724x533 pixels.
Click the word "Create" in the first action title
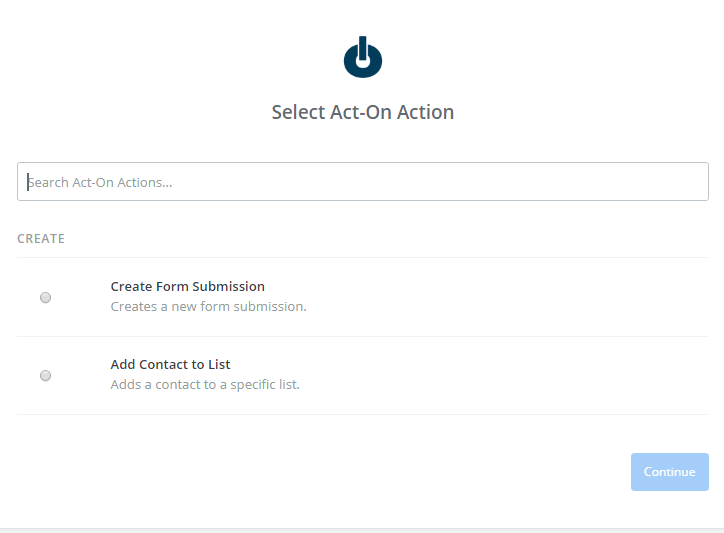[131, 286]
